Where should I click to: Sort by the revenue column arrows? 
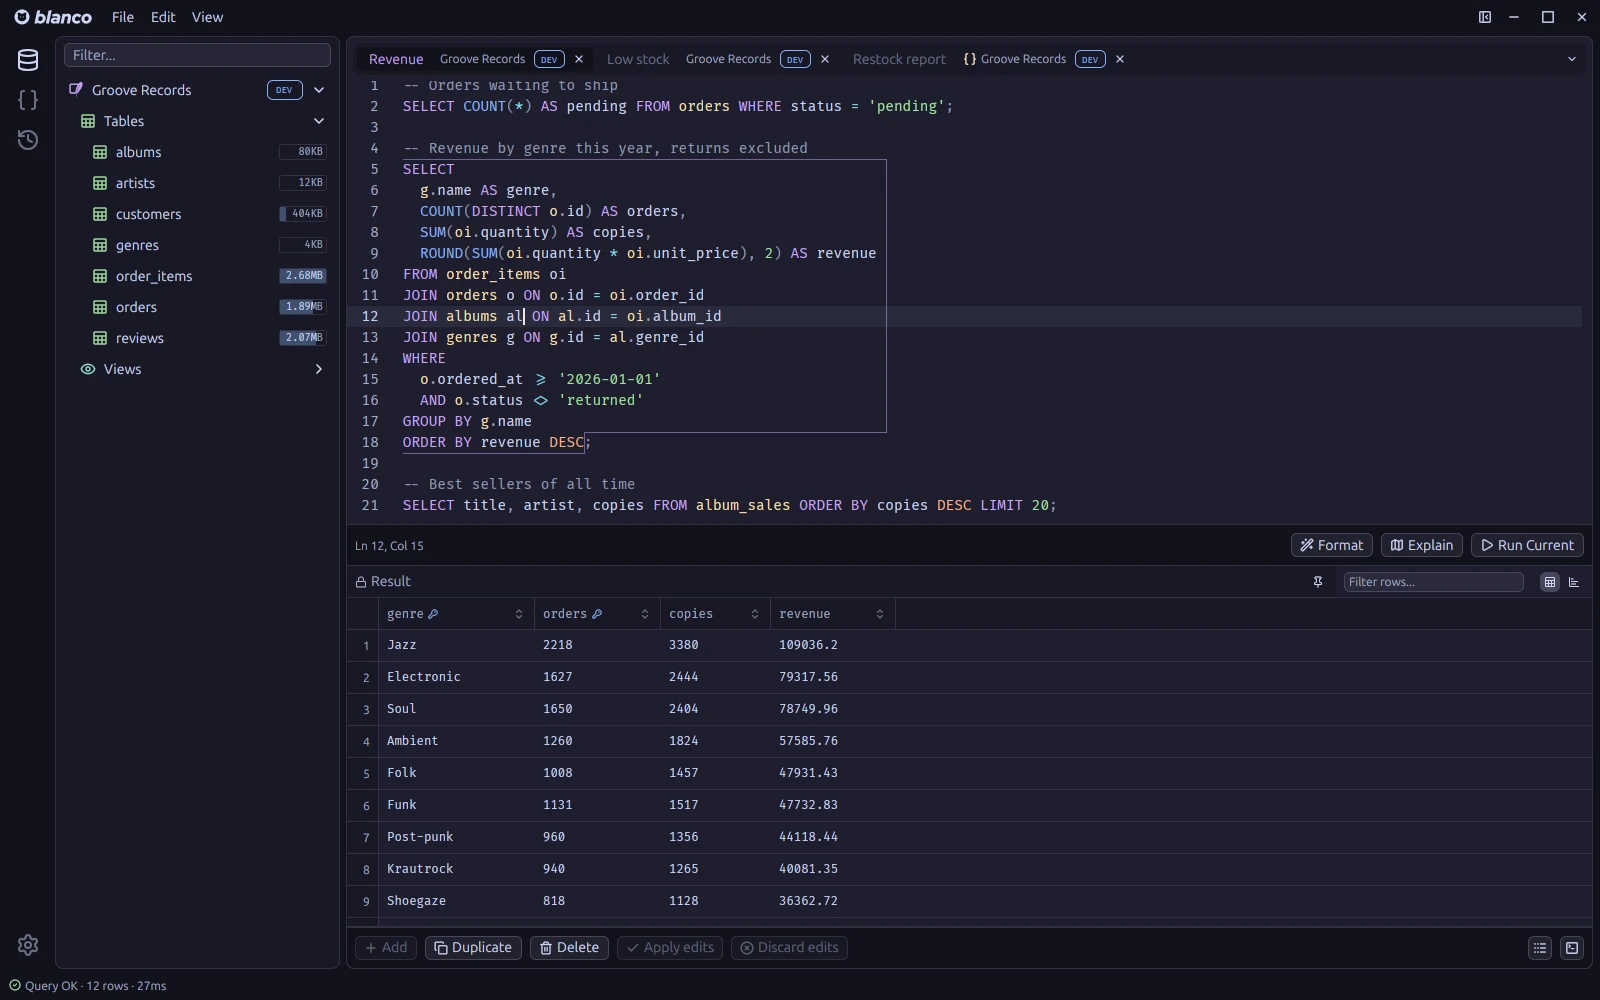point(880,614)
